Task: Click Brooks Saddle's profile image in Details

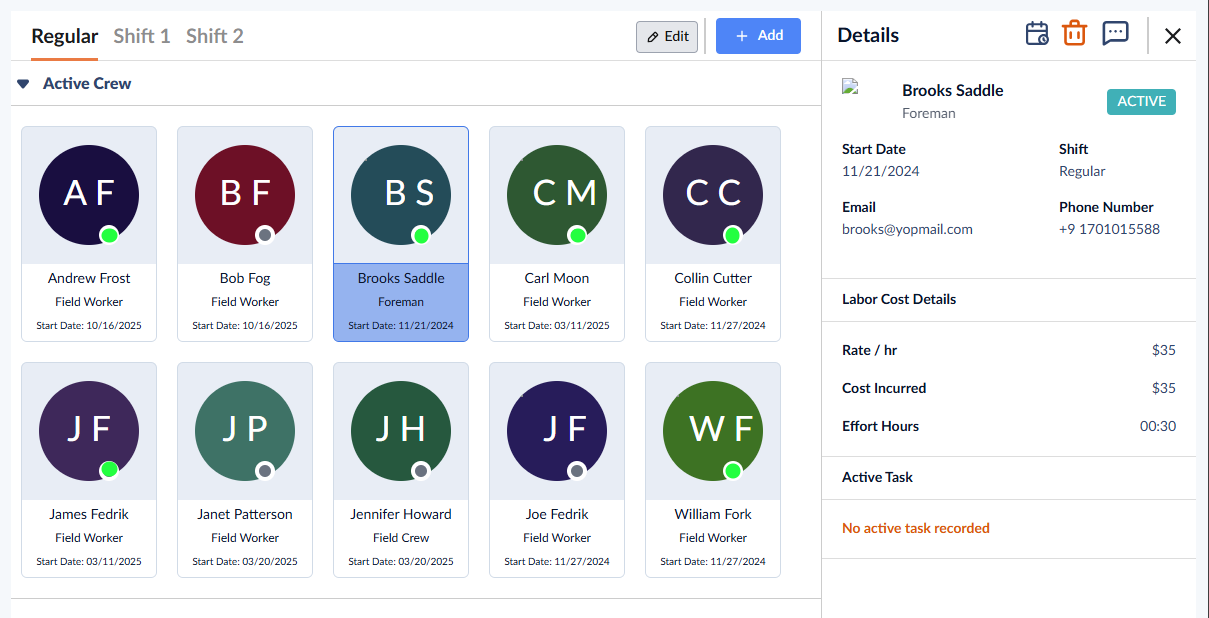Action: point(851,87)
